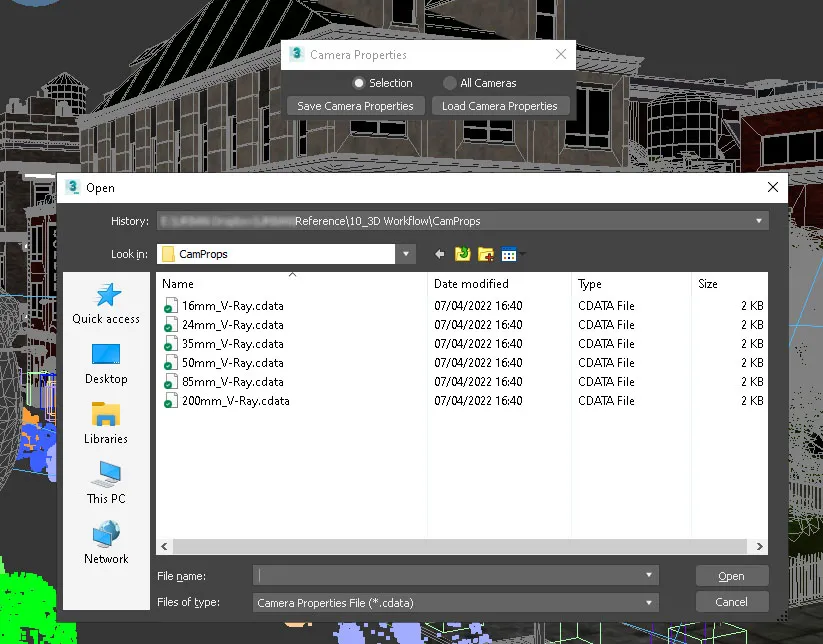The image size is (823, 644).
Task: Select the 24mm_V-Ray.cdata file name
Action: (233, 325)
